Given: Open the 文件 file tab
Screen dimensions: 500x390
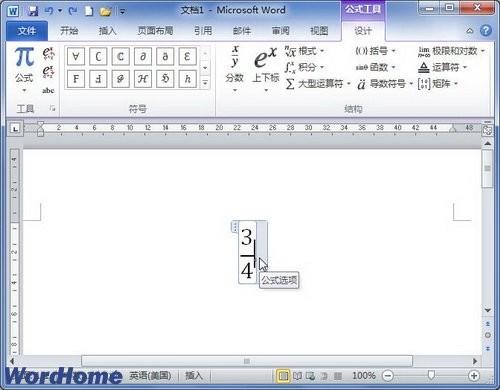Looking at the screenshot, I should click(x=27, y=31).
